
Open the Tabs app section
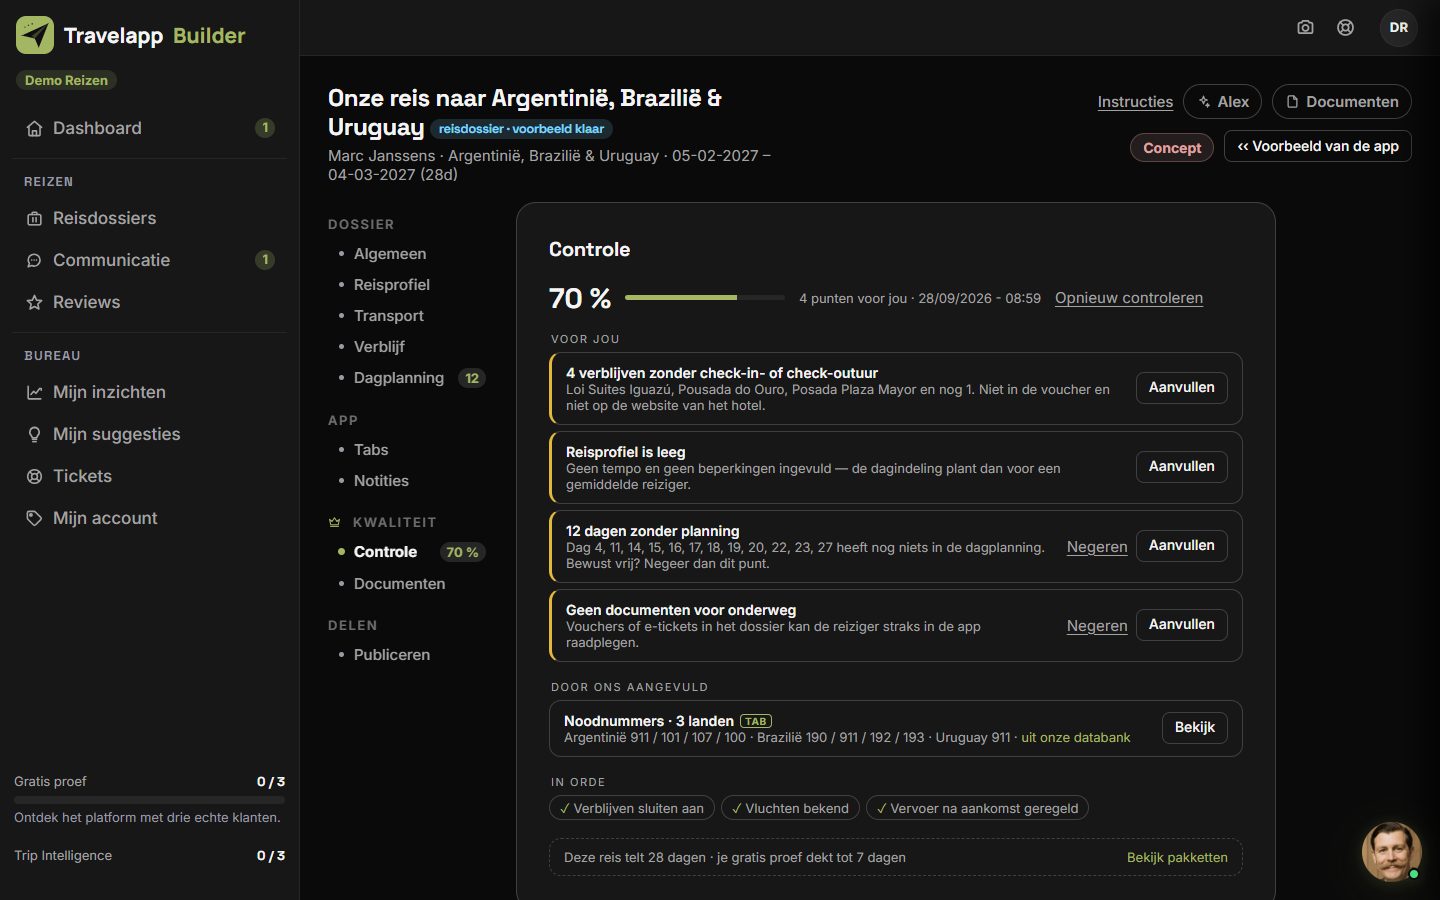click(x=370, y=450)
